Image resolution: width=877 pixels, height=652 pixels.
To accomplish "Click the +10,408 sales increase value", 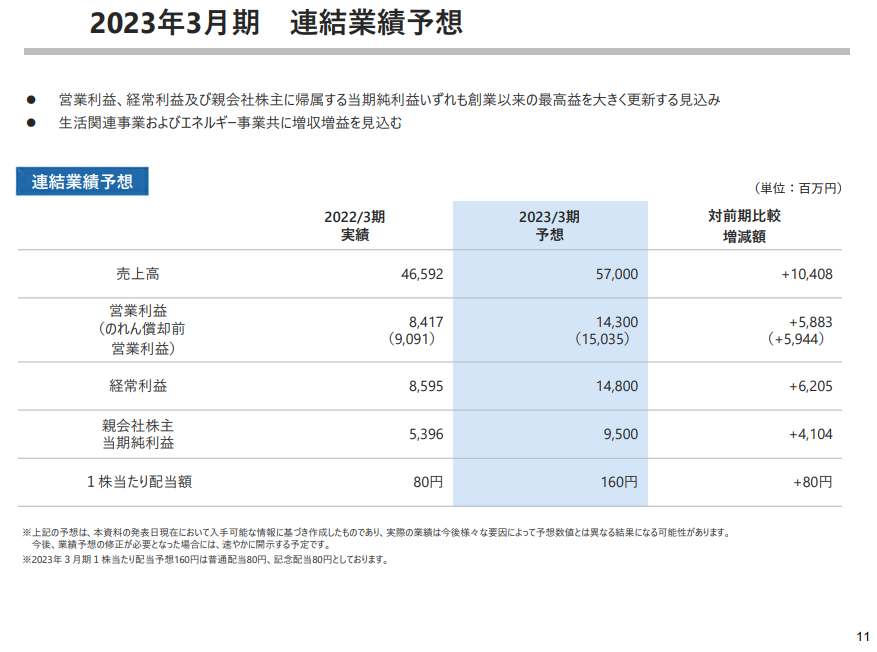I will pos(806,274).
